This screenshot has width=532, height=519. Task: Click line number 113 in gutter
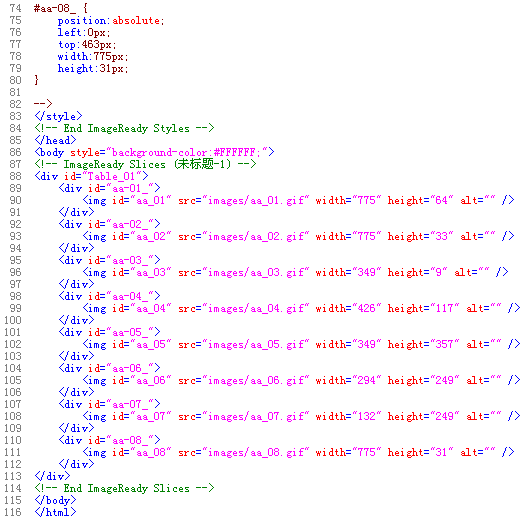pyautogui.click(x=13, y=476)
